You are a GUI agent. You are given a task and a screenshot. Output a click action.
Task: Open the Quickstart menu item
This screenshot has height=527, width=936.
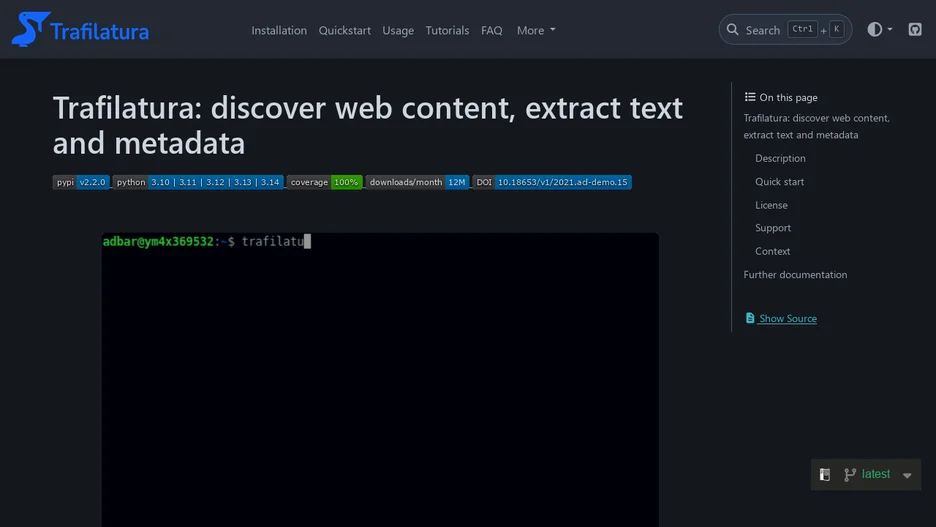pyautogui.click(x=344, y=30)
